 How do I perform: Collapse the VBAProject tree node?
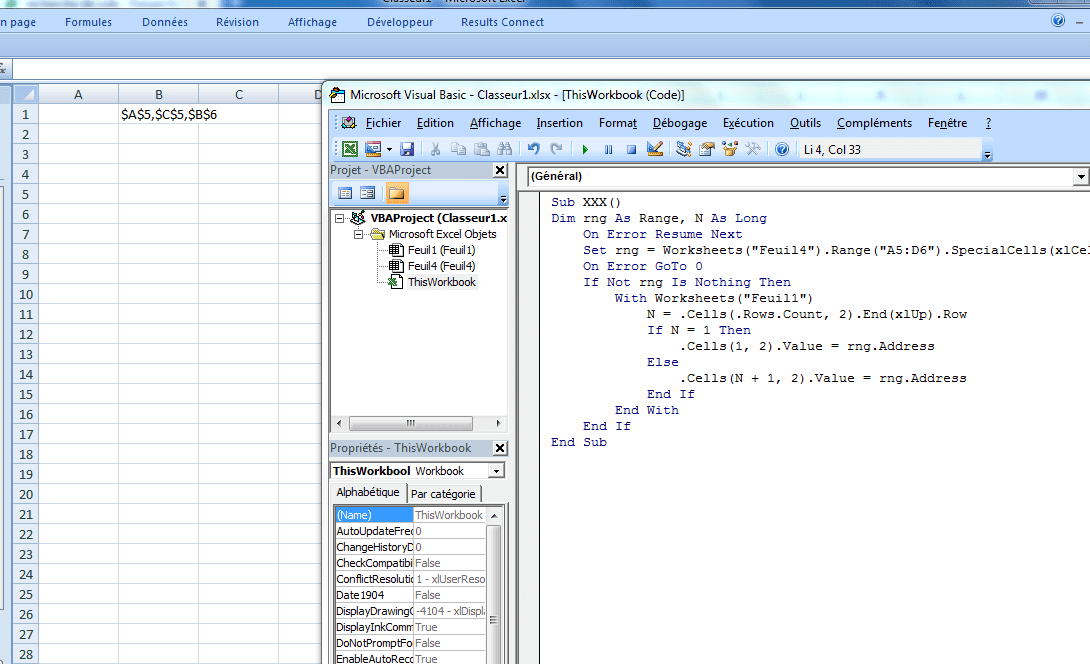tap(341, 218)
